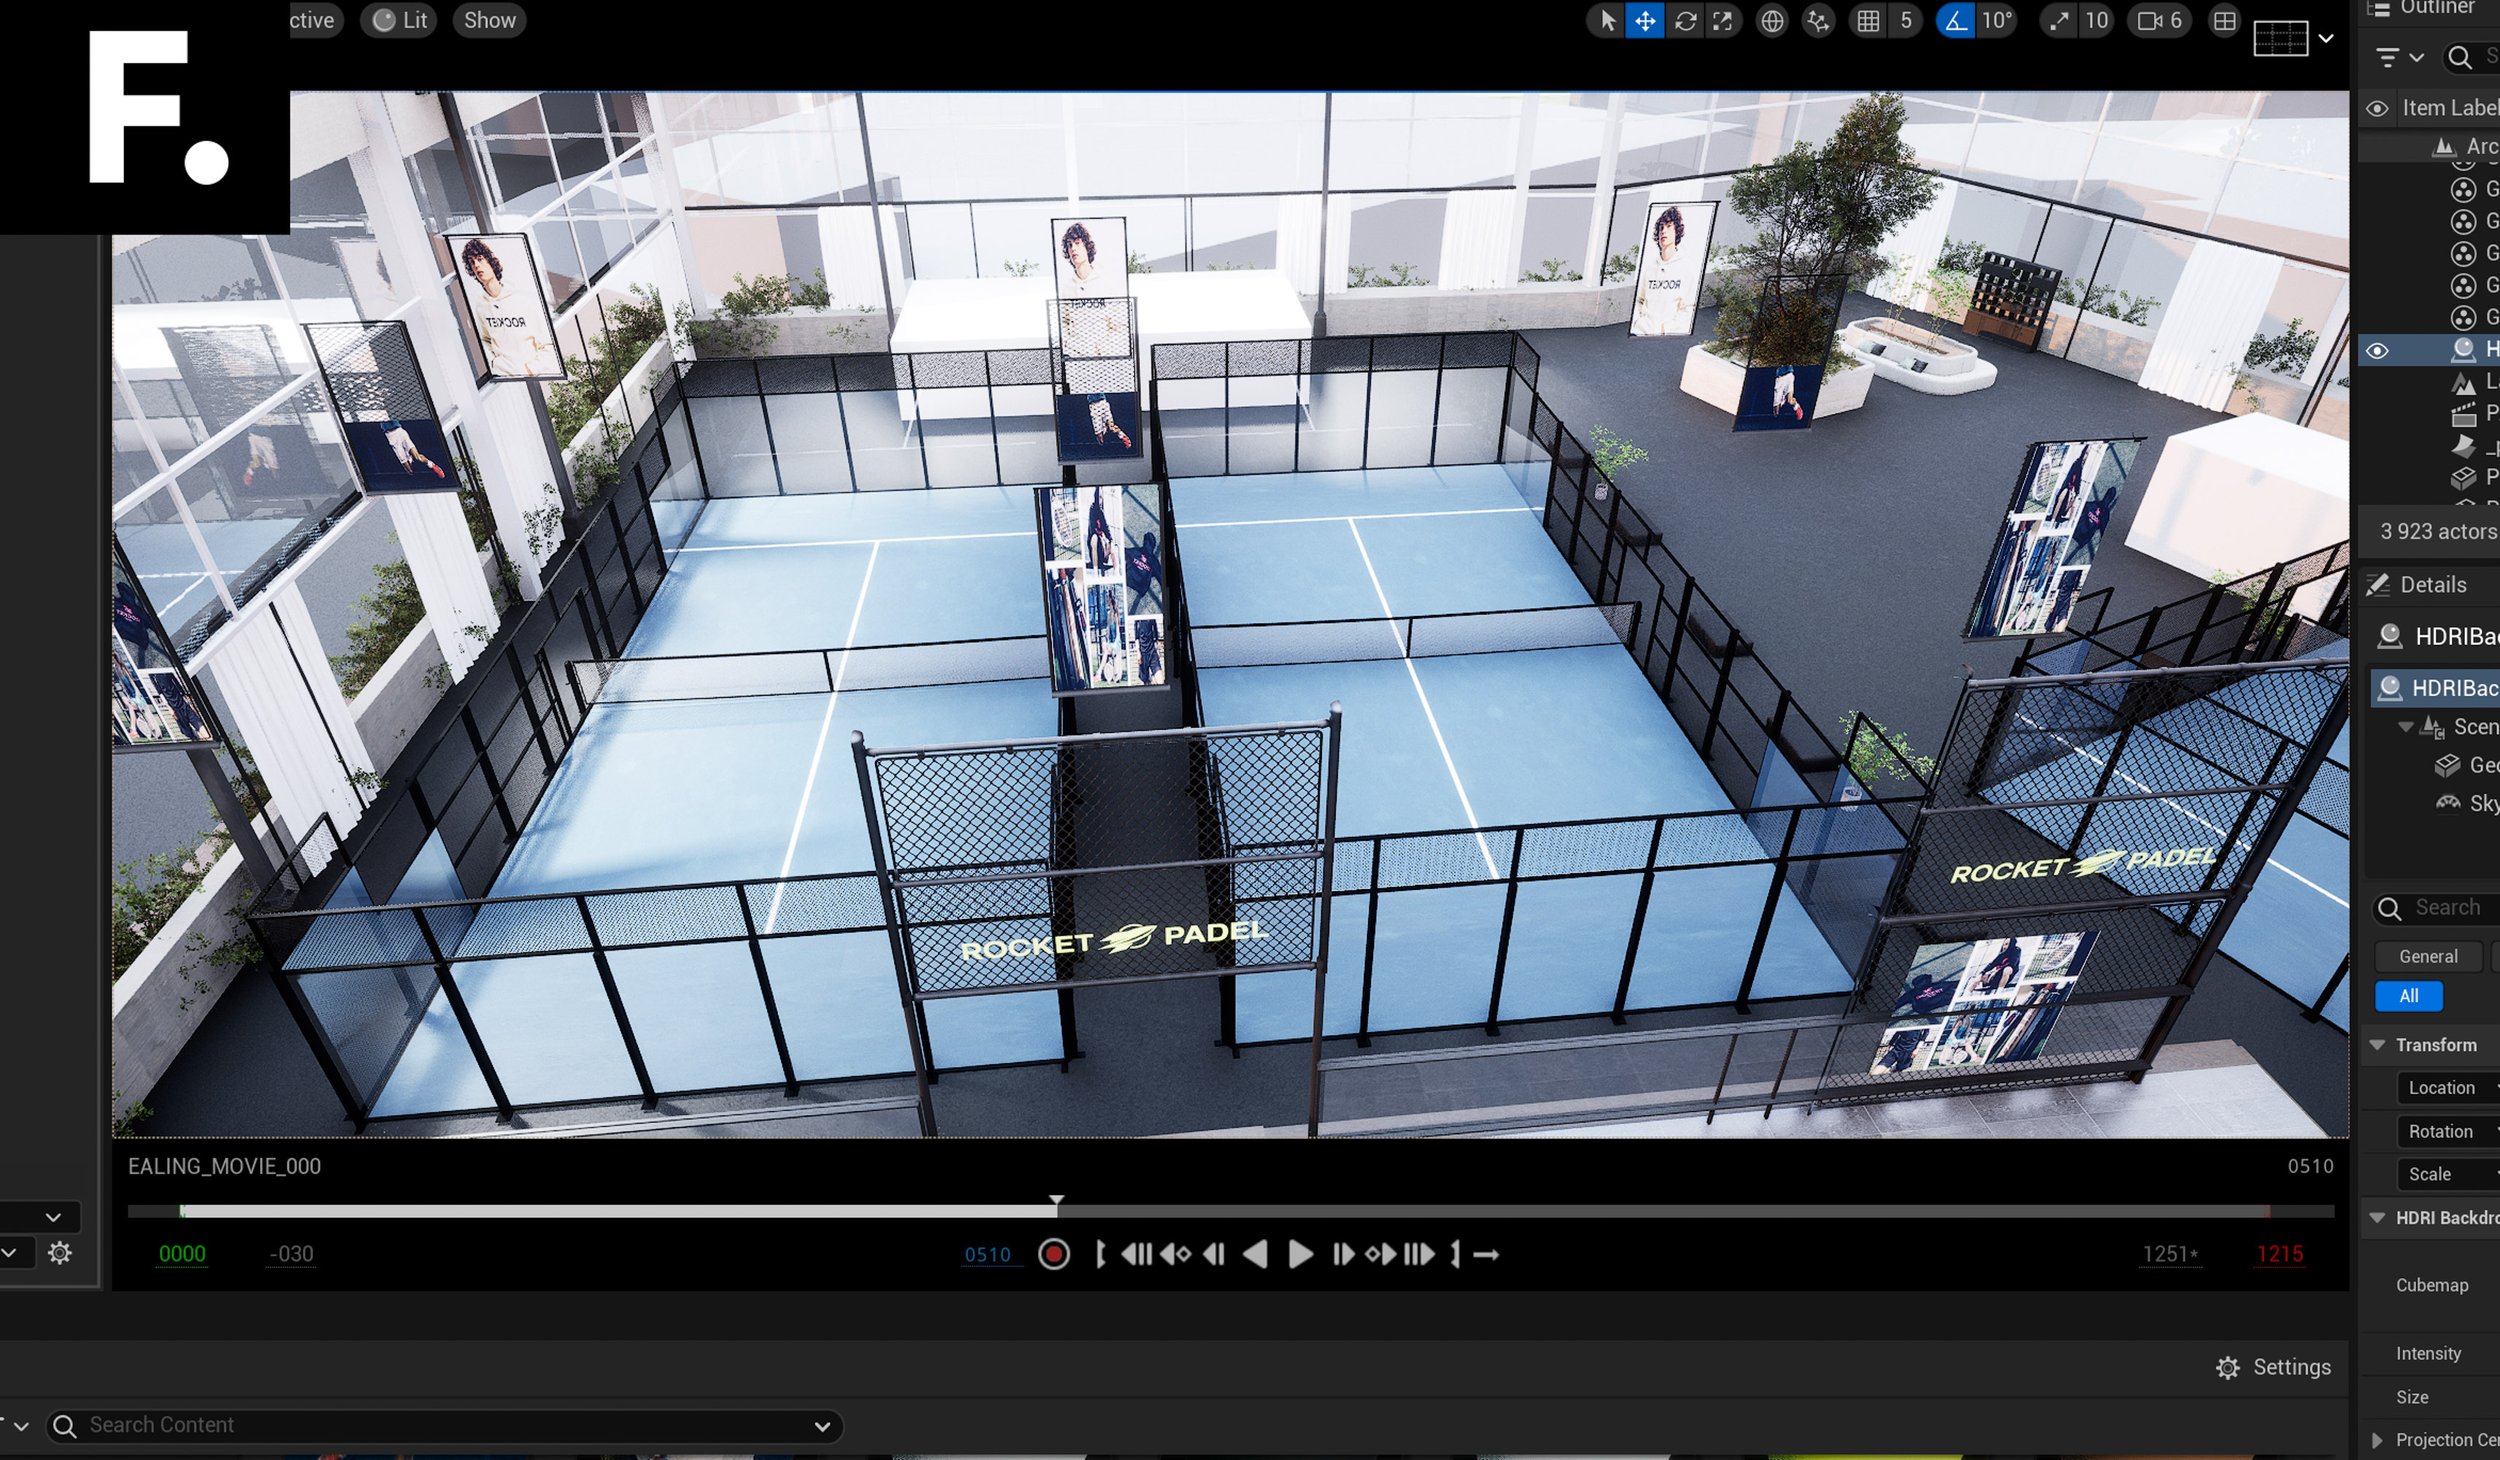Open the Location type dropdown
Viewport: 2500px width, 1460px height.
2448,1088
